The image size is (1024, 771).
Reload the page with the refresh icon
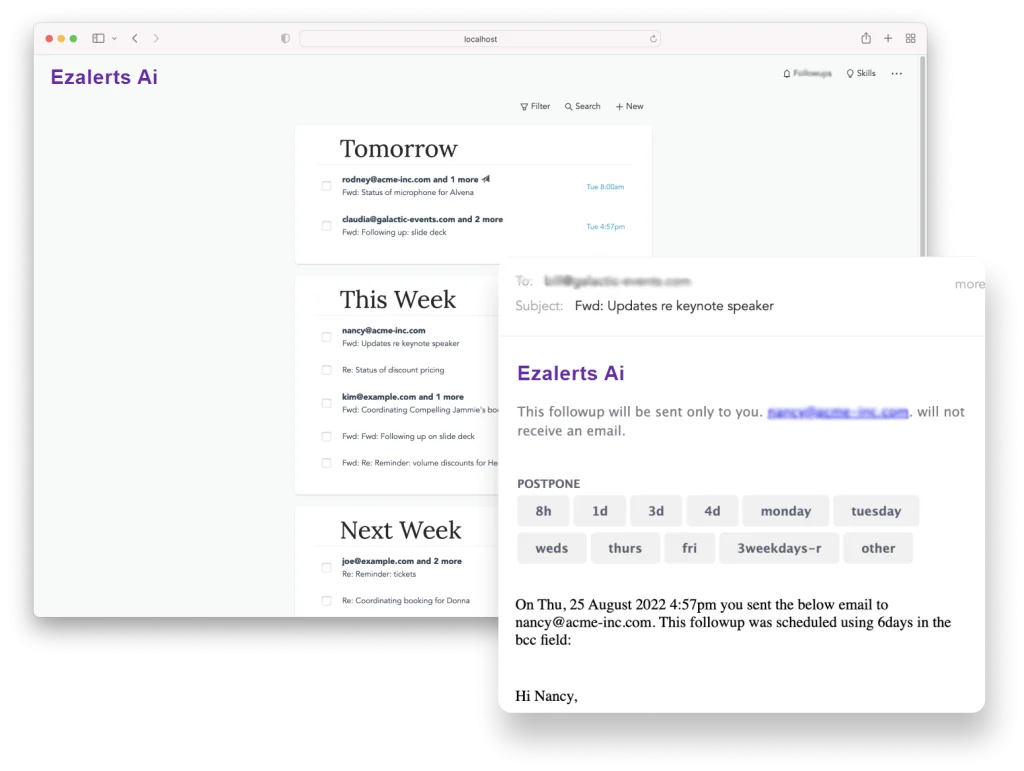coord(653,39)
